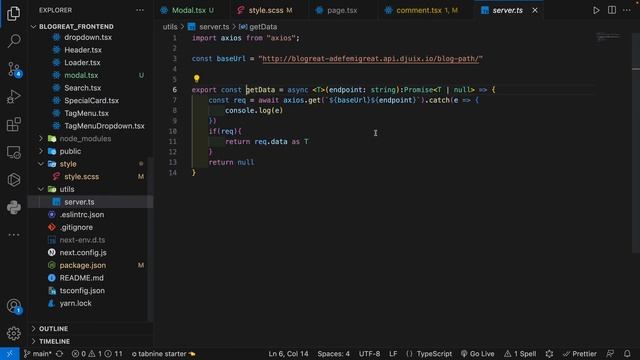Click Prettier in status bar
The width and height of the screenshot is (640, 360).
[x=580, y=354]
